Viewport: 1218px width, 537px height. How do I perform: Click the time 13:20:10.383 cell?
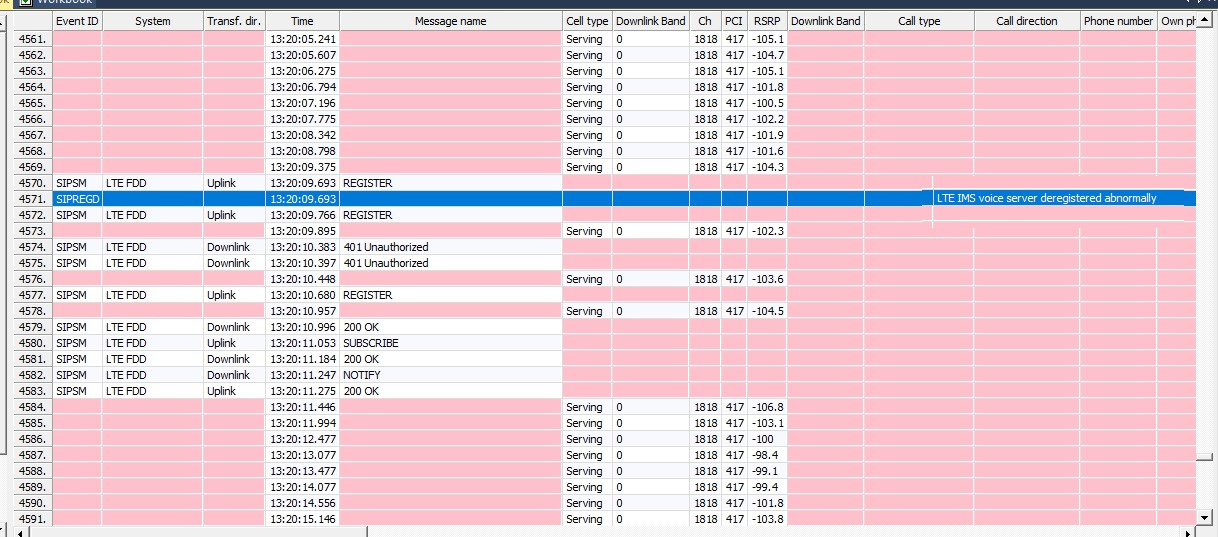pos(302,247)
